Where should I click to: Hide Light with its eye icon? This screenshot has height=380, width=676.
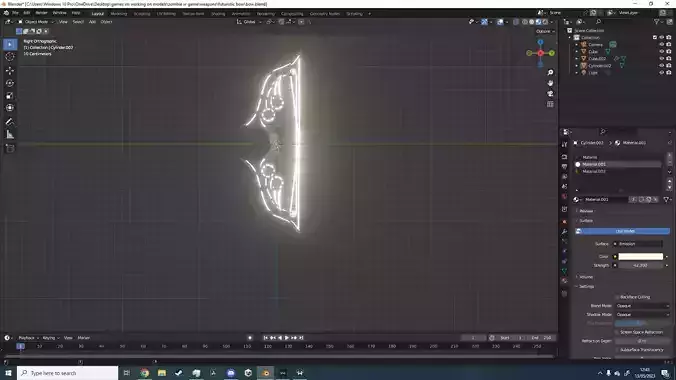pos(662,72)
